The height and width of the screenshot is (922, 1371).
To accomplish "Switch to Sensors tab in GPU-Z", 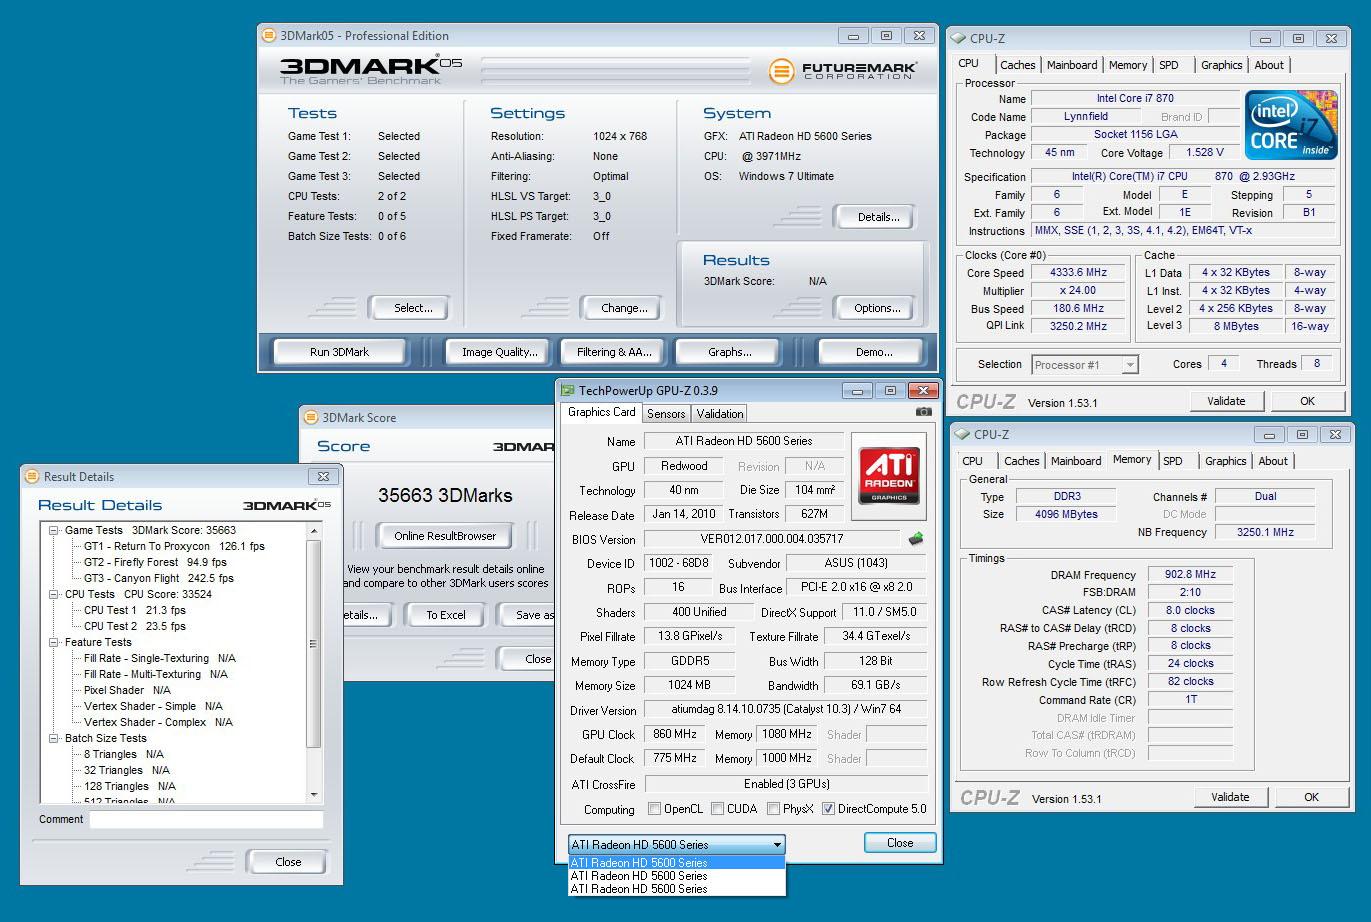I will coord(666,414).
